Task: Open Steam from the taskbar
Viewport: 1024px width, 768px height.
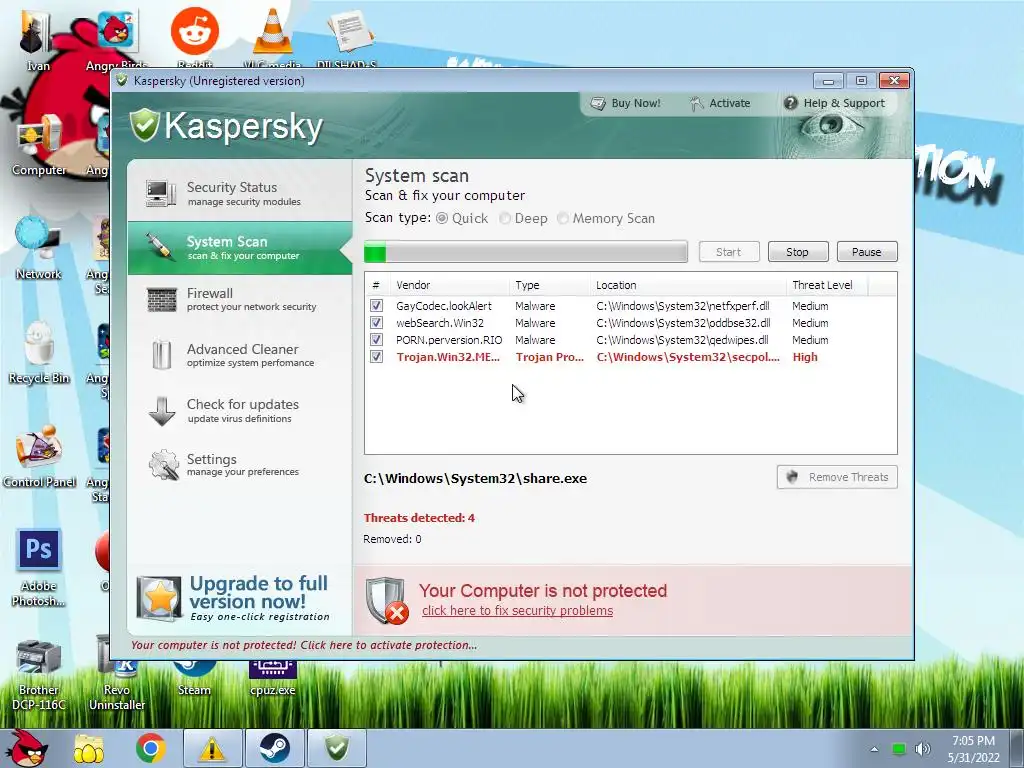Action: (274, 748)
